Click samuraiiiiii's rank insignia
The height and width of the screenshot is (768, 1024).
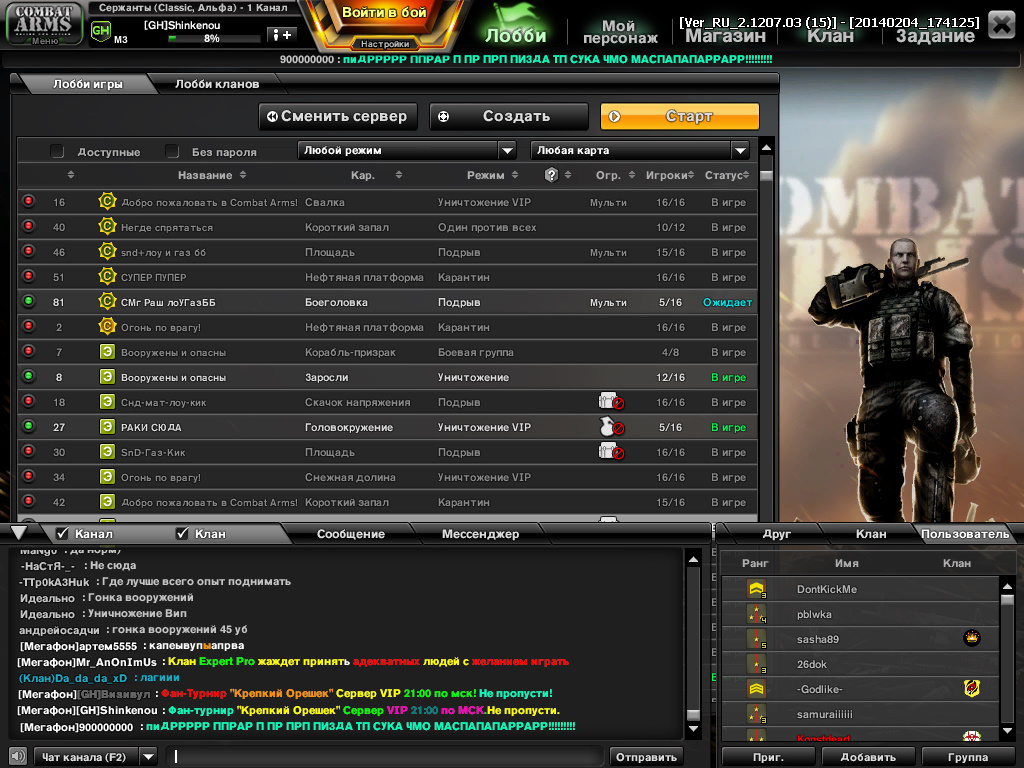pyautogui.click(x=756, y=714)
